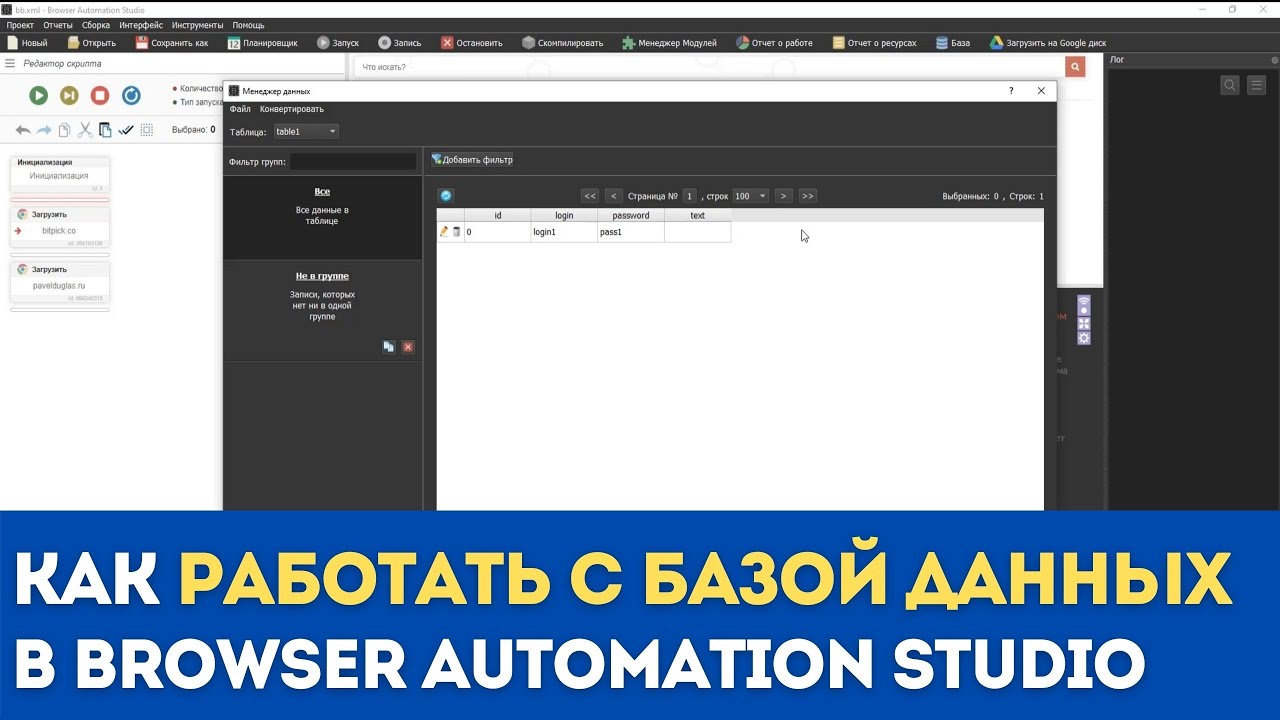Click the yellow step-next script button
The image size is (1280, 720).
pyautogui.click(x=69, y=95)
